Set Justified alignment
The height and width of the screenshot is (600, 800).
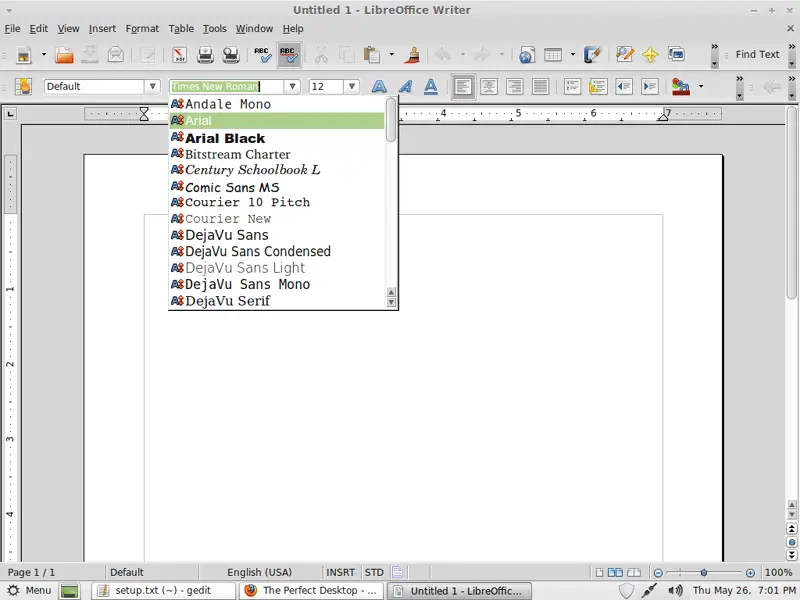pyautogui.click(x=540, y=87)
